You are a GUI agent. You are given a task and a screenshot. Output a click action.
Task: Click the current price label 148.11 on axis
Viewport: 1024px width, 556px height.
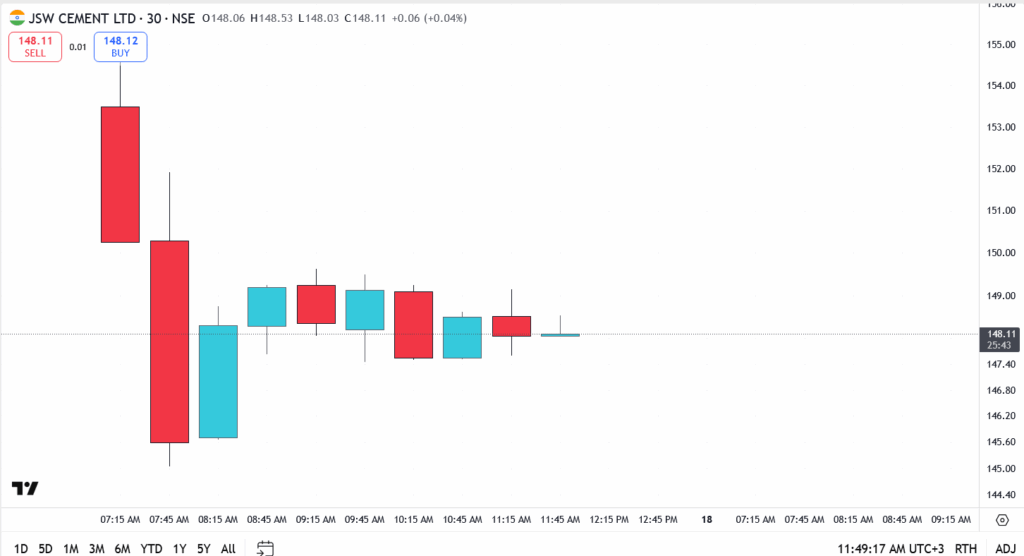[1001, 333]
